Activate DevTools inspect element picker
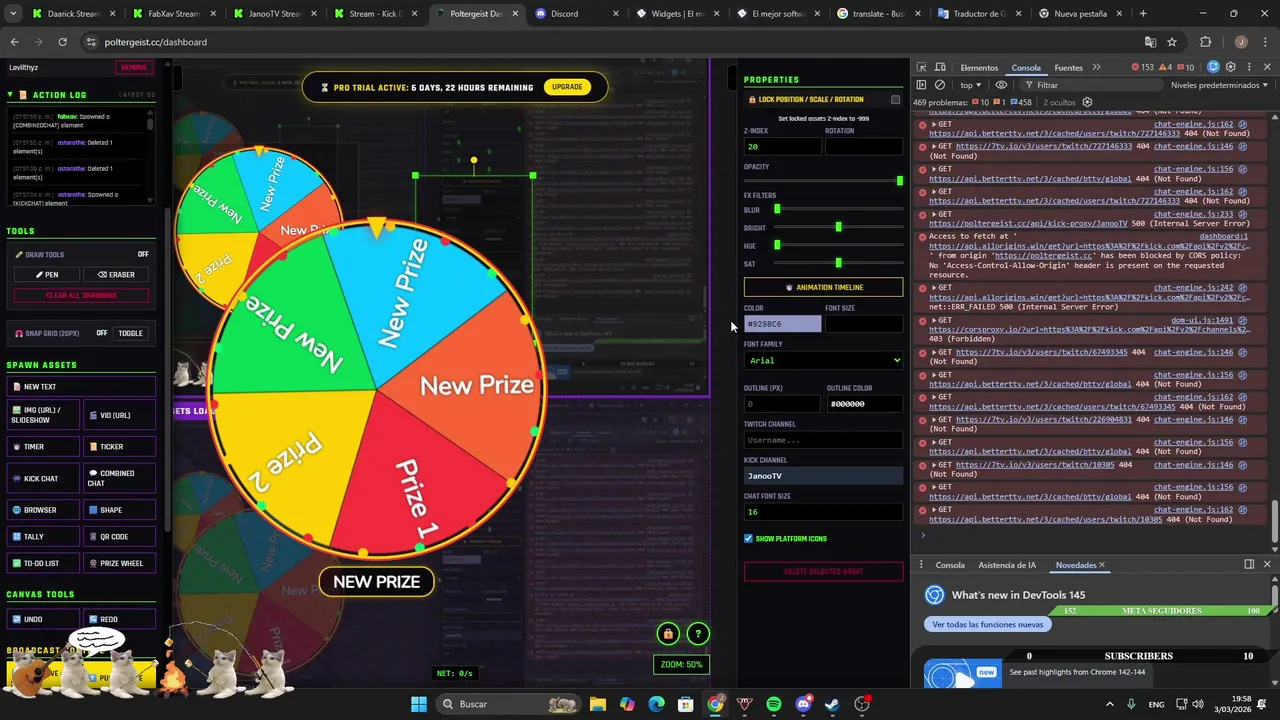The image size is (1280, 720). tap(922, 67)
